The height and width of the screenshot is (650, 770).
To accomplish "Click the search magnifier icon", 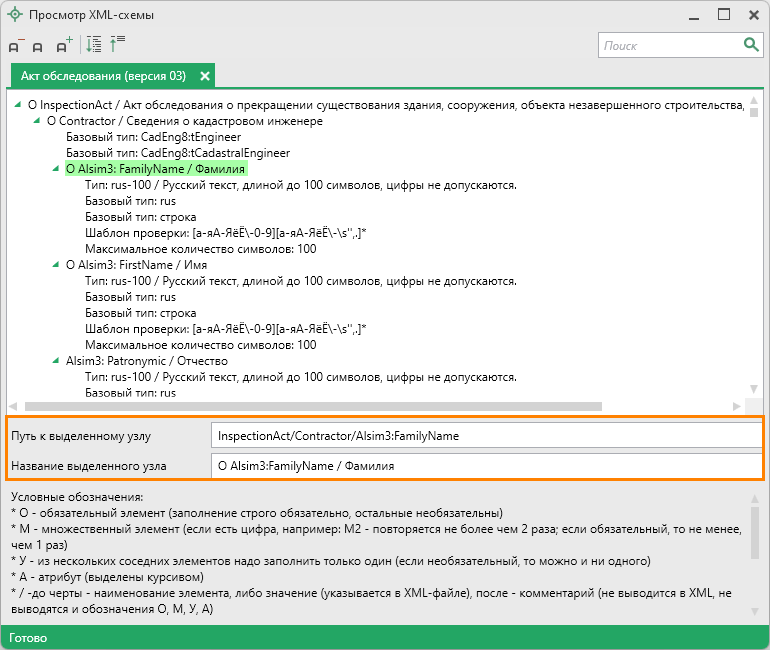I will point(750,45).
